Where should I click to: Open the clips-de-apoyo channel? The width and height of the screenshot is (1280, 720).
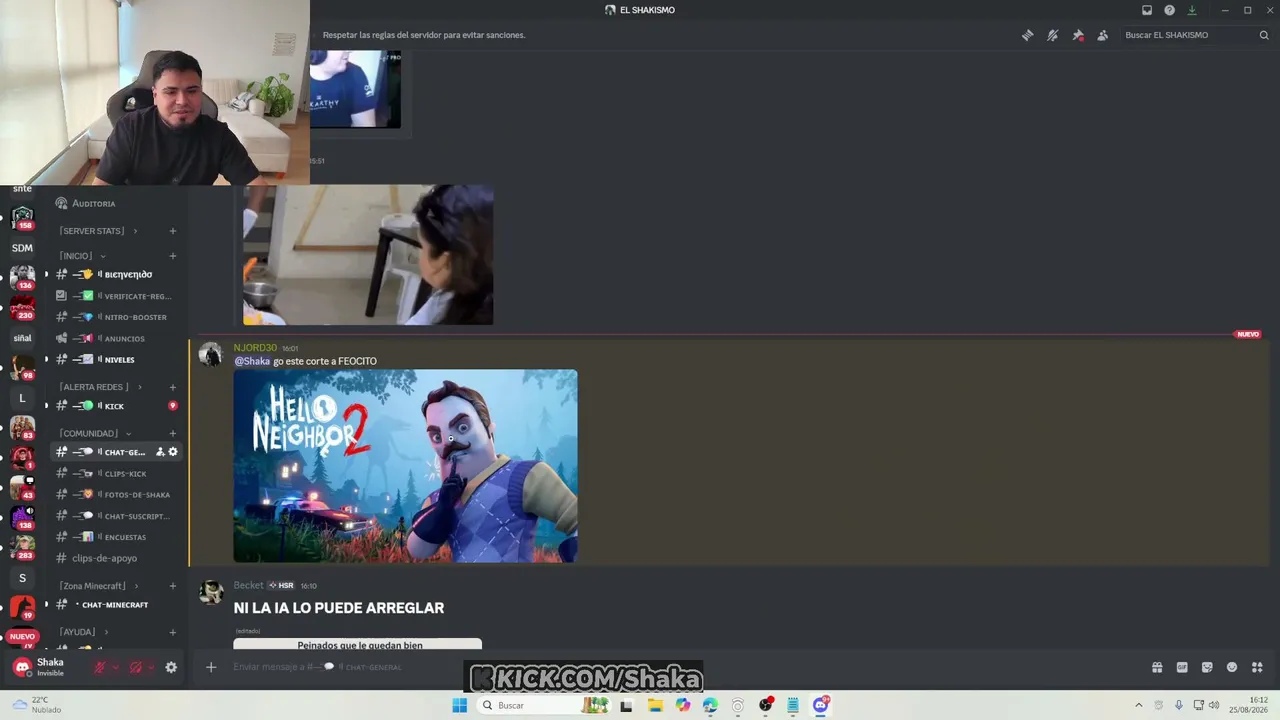(x=117, y=558)
